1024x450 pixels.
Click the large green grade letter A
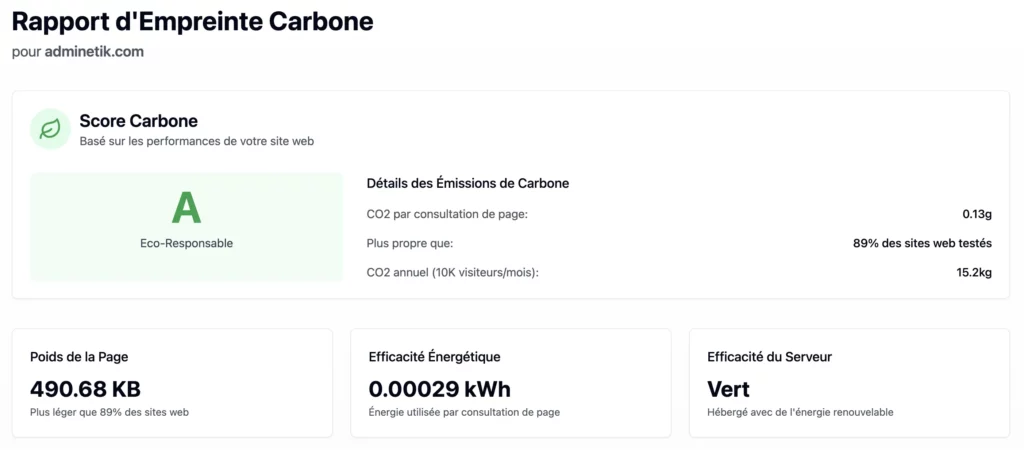click(186, 209)
